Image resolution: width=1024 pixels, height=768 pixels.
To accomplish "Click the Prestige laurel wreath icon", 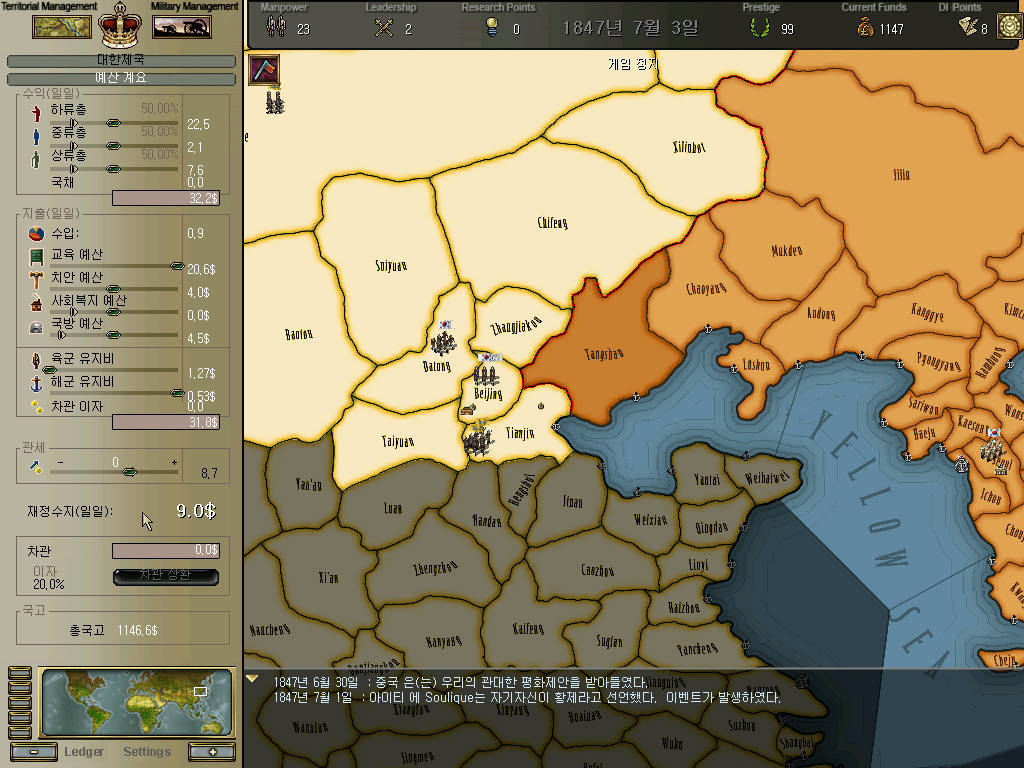I will 760,27.
